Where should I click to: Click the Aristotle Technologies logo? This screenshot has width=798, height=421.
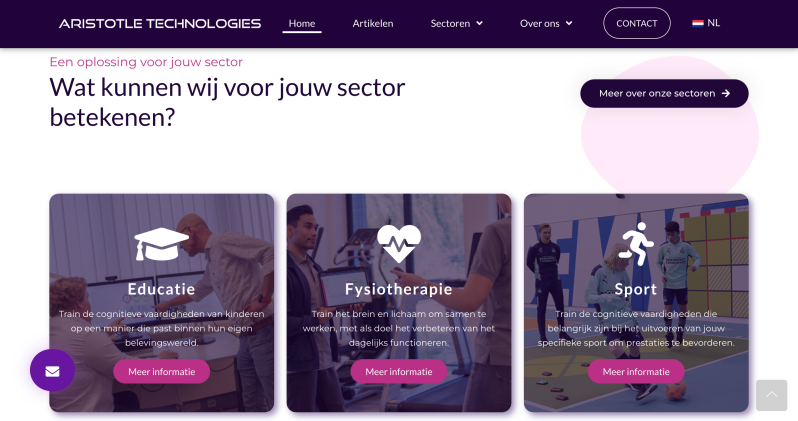(x=160, y=23)
